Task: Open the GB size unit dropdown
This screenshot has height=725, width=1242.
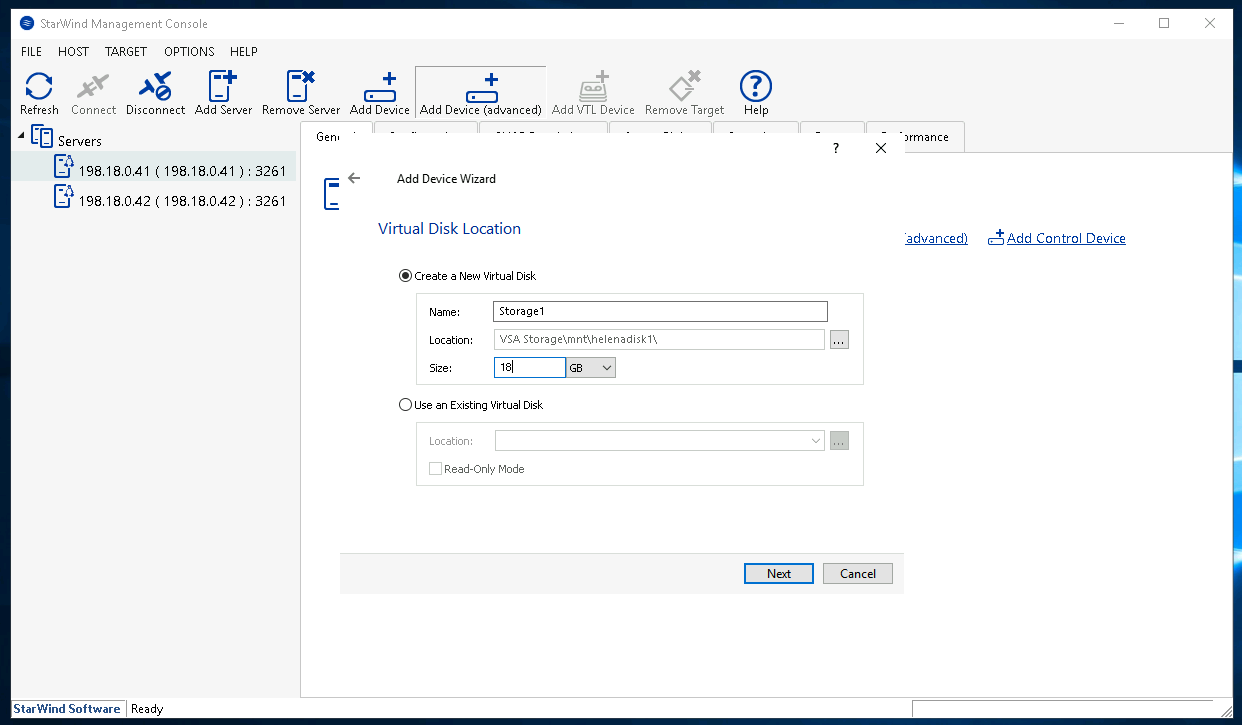Action: coord(591,368)
